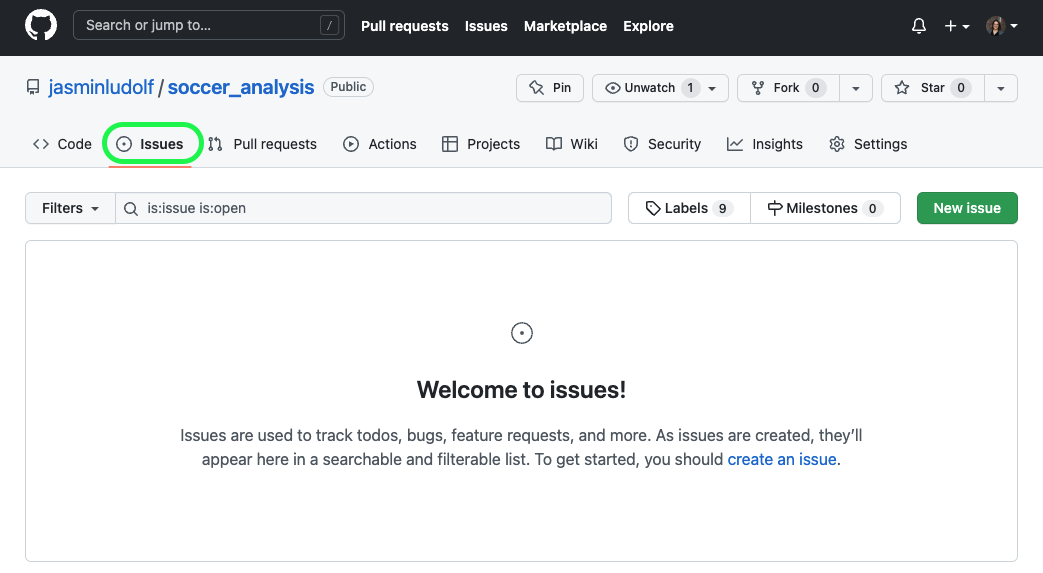Click the Milestones signpost icon
Screen dimensions: 1043x573
click(x=775, y=208)
